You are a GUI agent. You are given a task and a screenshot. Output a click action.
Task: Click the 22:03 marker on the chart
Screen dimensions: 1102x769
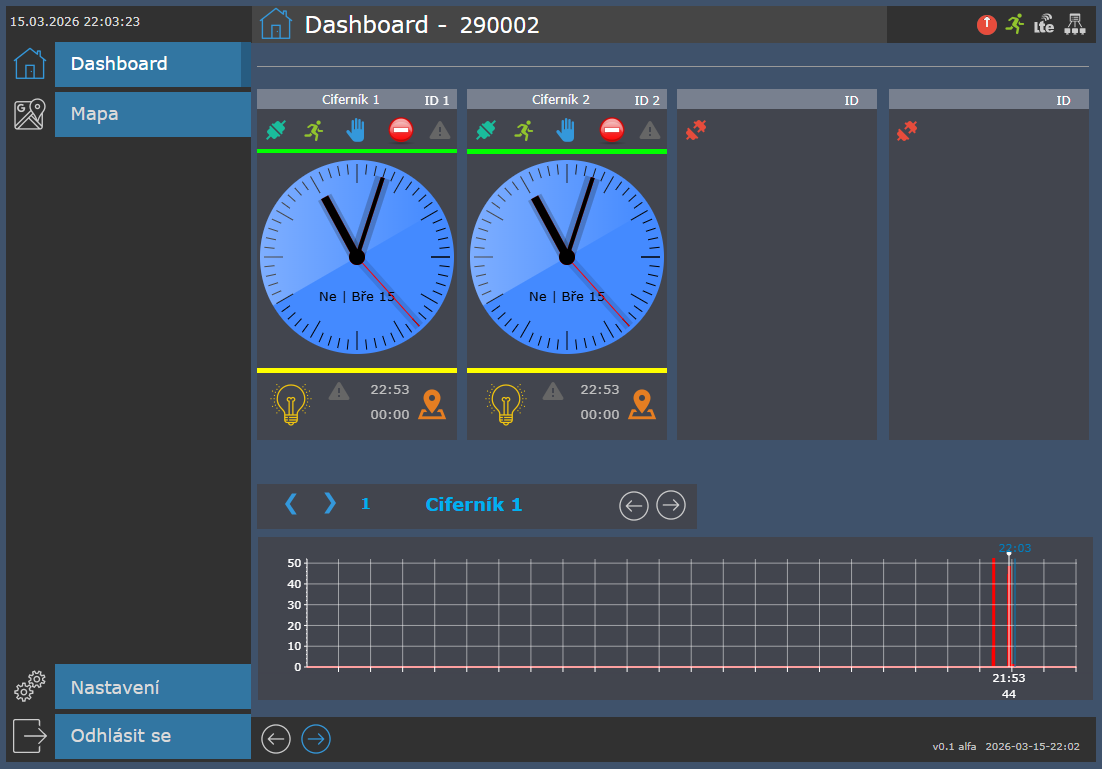point(1013,548)
